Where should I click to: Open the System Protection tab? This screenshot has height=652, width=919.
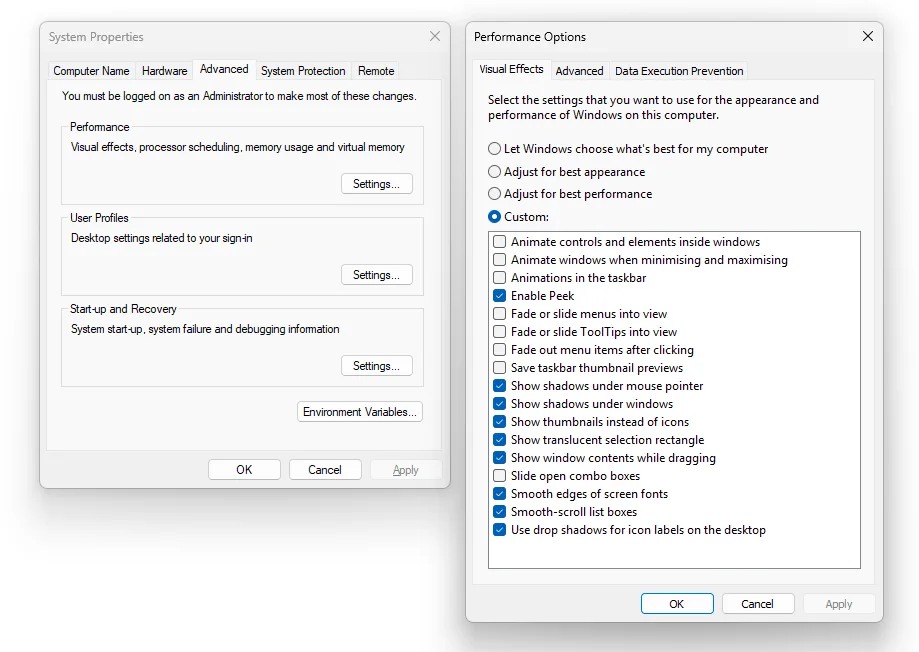pos(303,71)
